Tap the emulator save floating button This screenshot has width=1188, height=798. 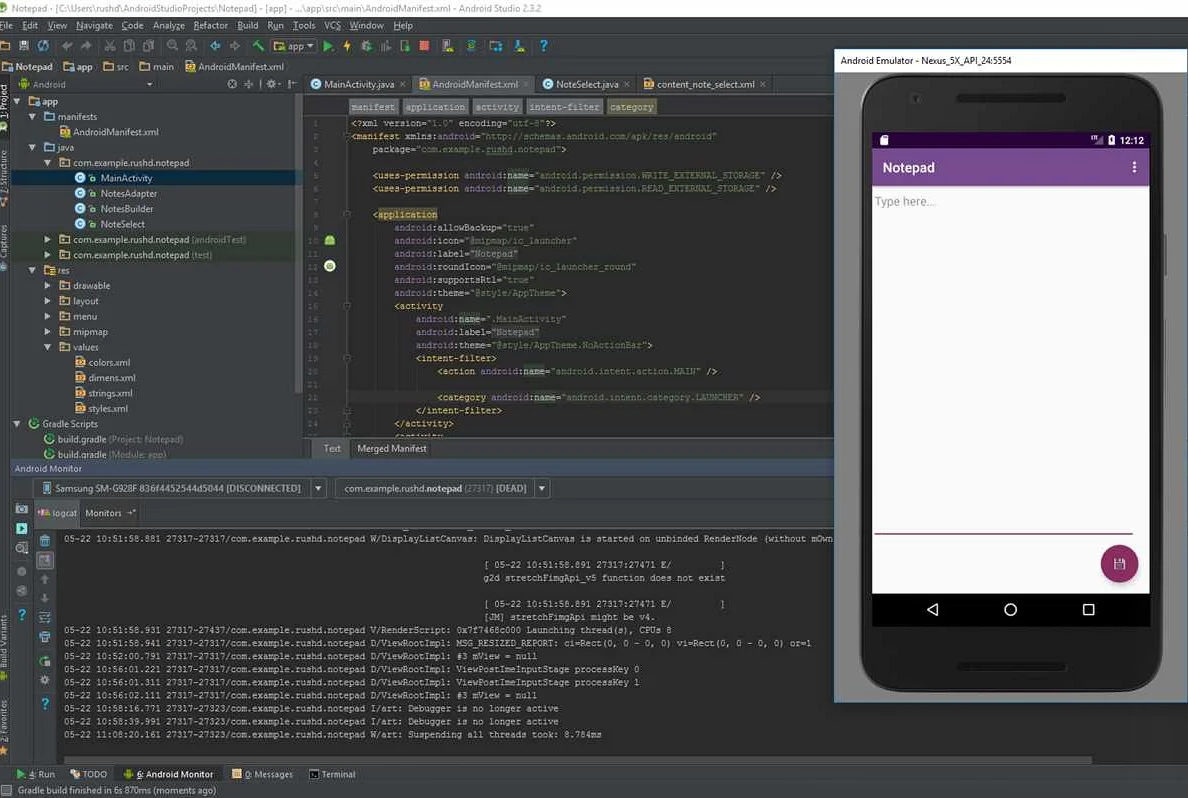click(1119, 564)
